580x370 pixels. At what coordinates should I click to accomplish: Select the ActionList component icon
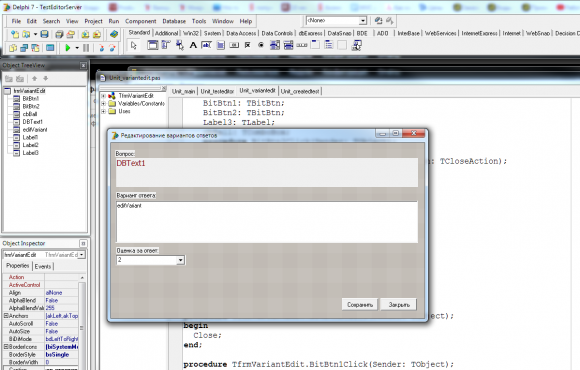[357, 45]
